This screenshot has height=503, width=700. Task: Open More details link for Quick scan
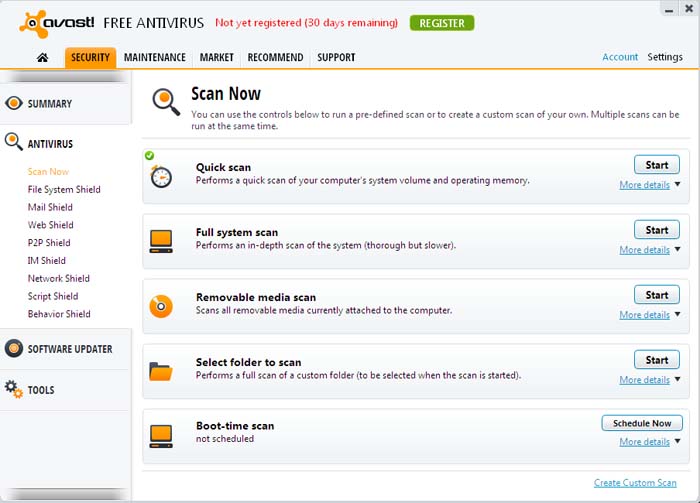[644, 185]
